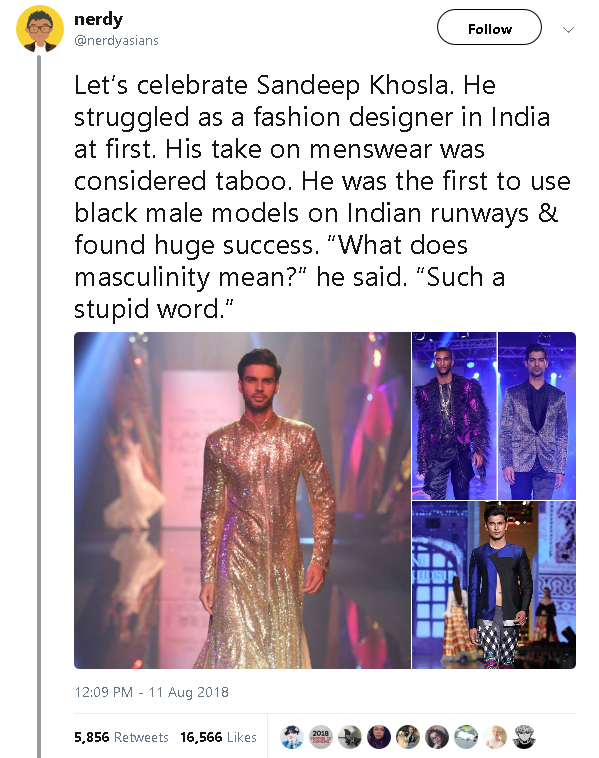
Task: Open the nerdy profile avatar
Action: (x=40, y=29)
